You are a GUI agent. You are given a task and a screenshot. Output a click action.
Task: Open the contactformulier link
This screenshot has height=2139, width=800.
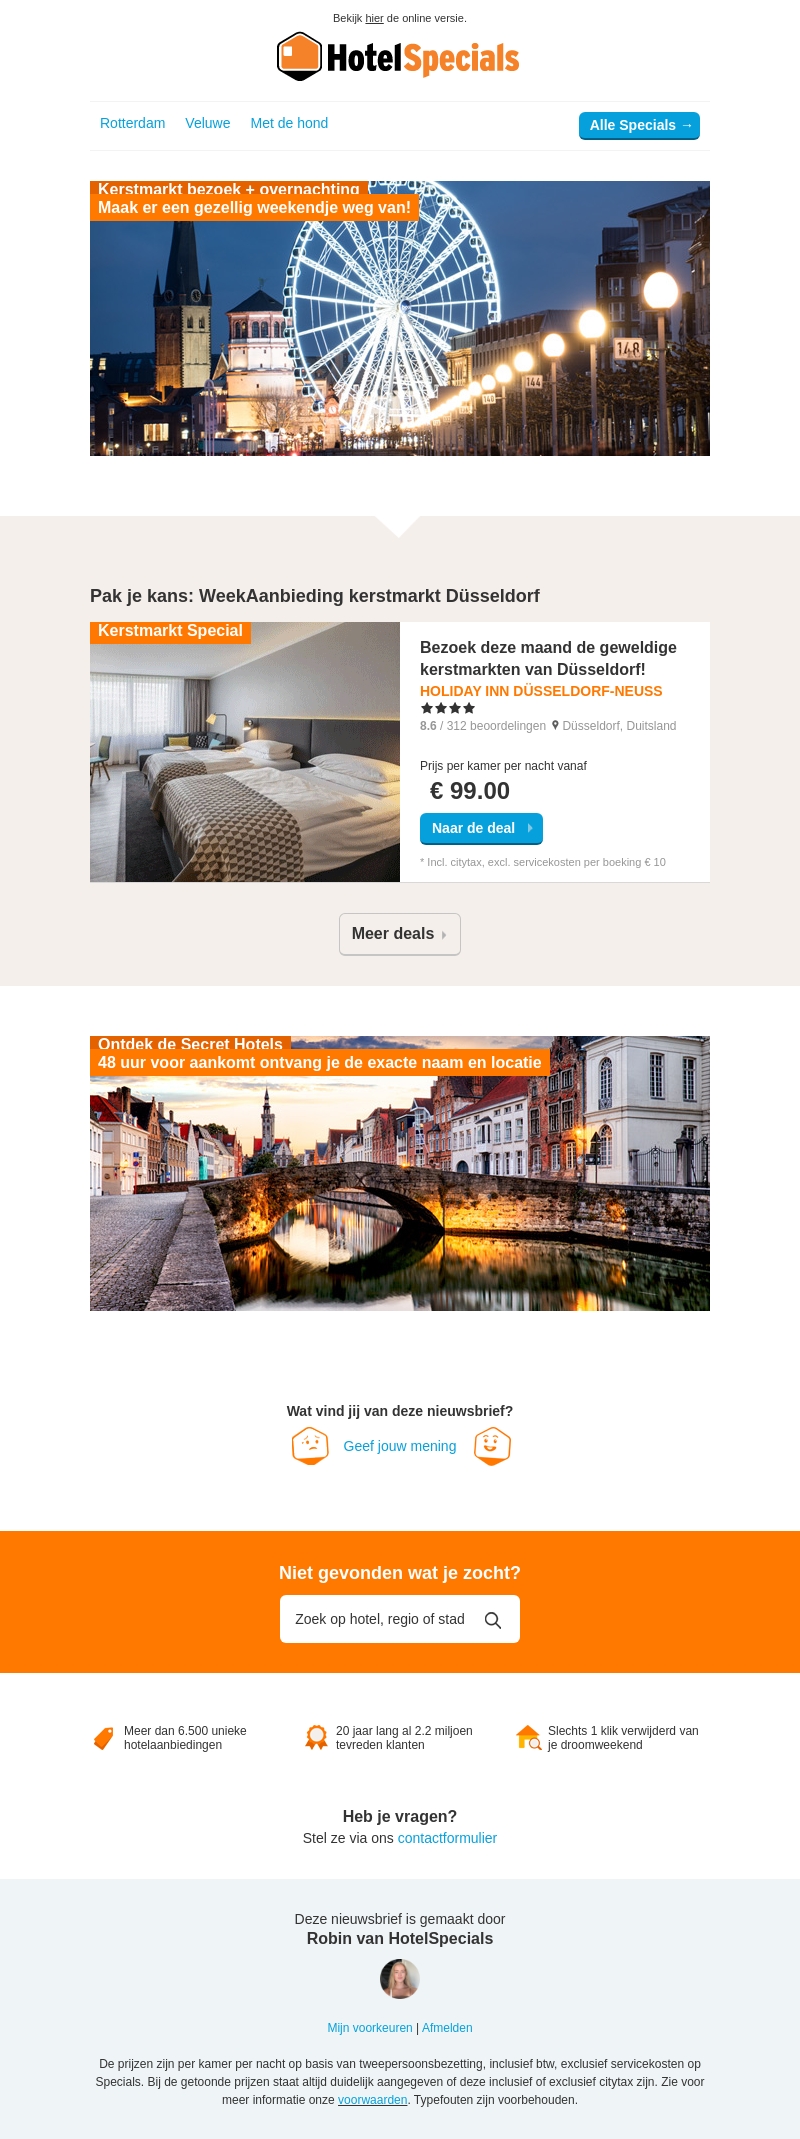447,1838
